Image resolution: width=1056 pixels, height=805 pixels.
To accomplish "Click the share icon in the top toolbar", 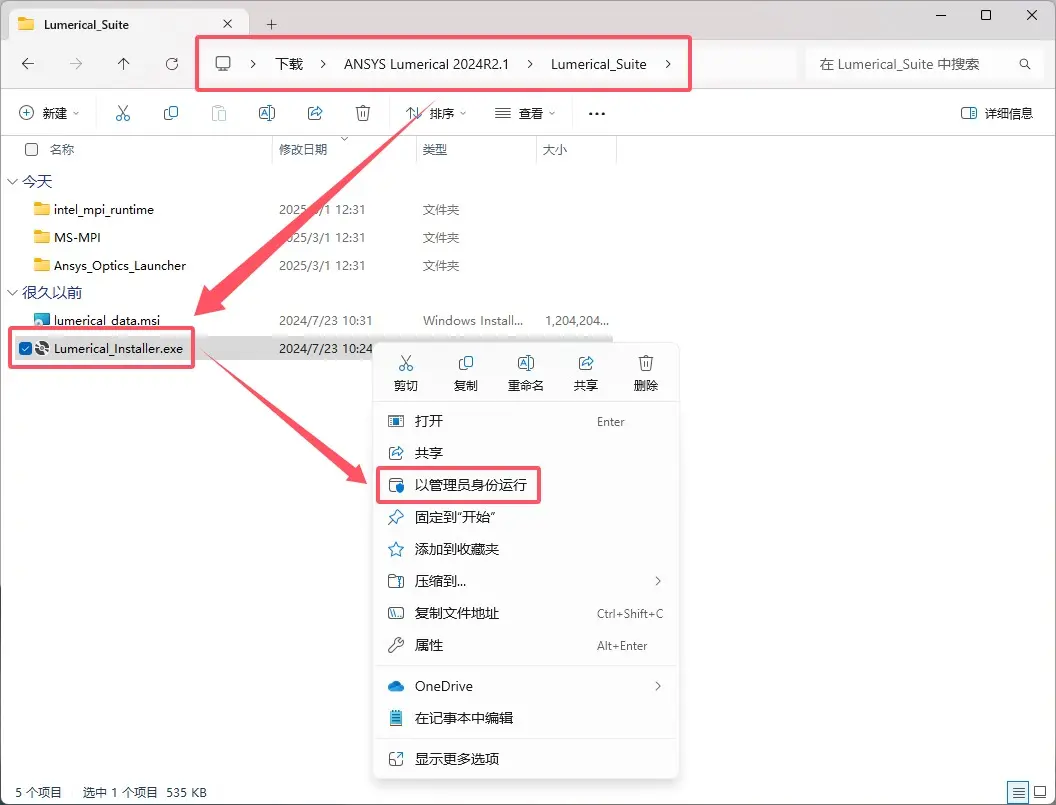I will [315, 113].
